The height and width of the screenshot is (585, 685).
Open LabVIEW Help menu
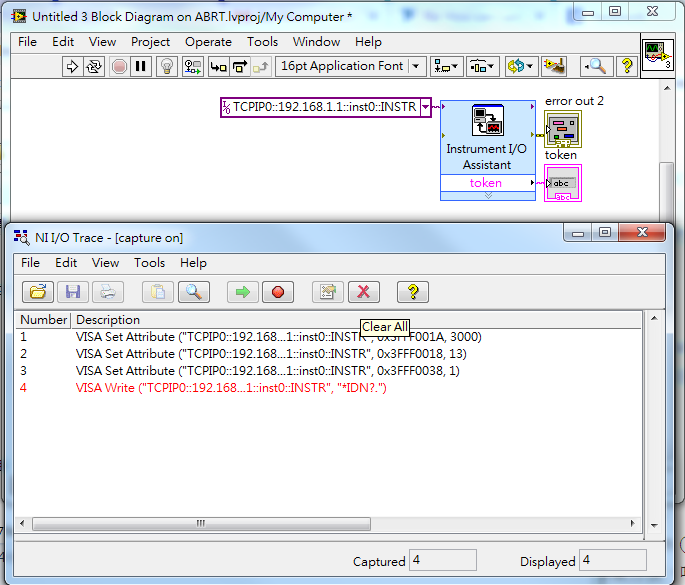[x=368, y=42]
